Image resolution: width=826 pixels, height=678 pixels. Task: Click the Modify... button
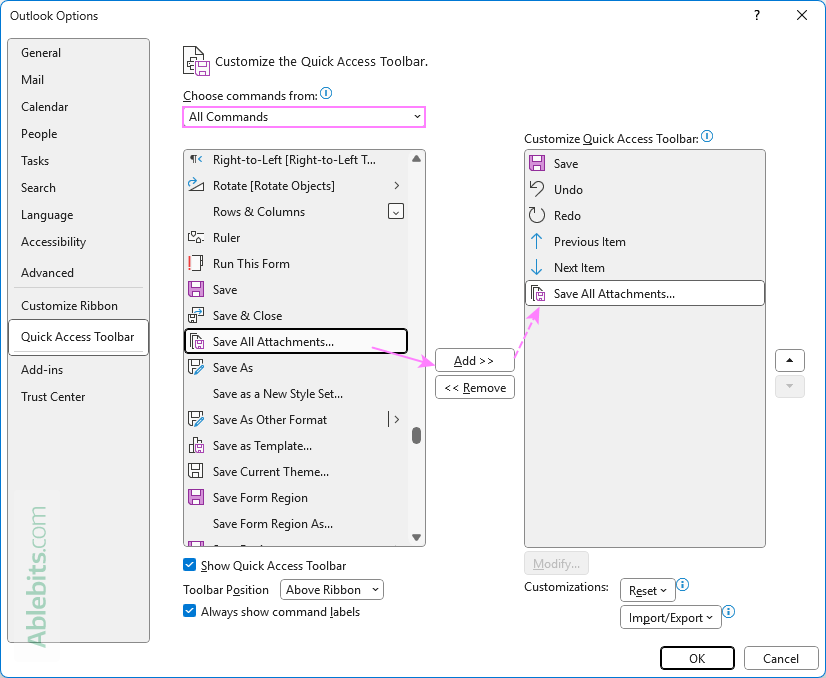(x=556, y=563)
